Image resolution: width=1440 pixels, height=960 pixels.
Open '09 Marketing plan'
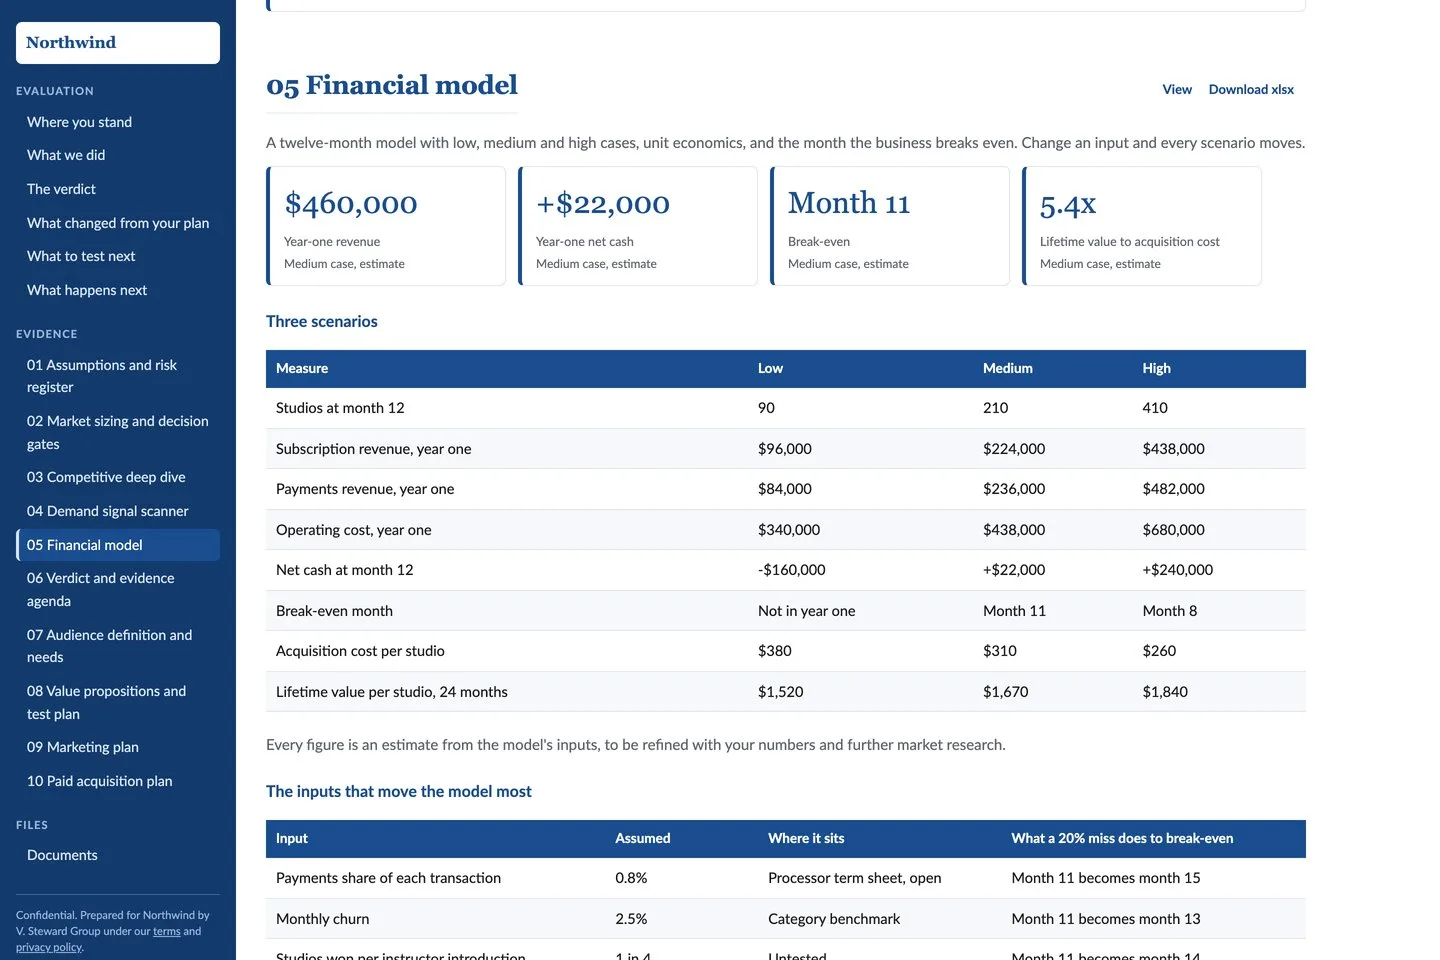(83, 747)
